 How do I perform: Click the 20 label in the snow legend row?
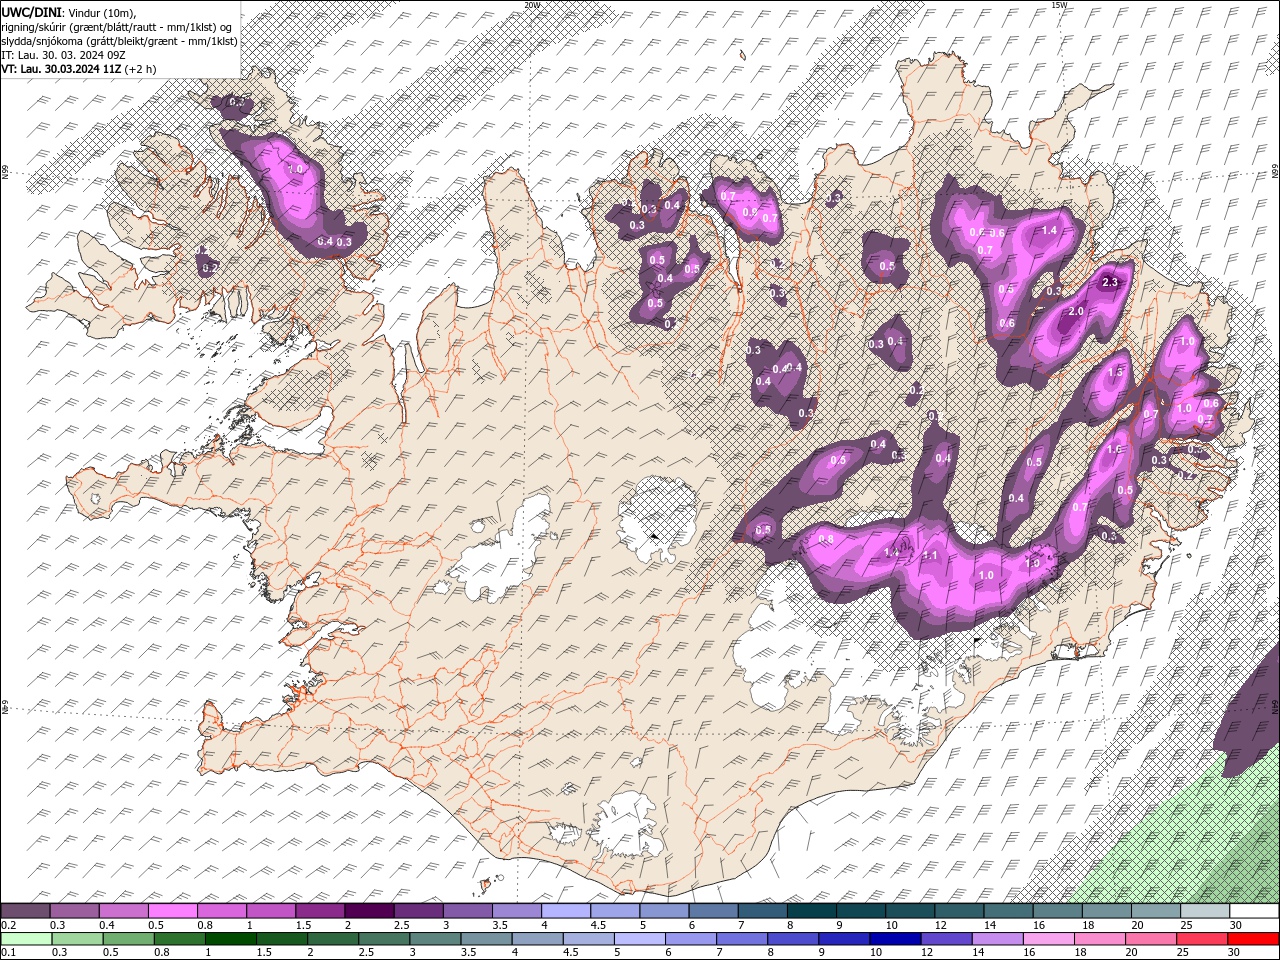[1138, 925]
